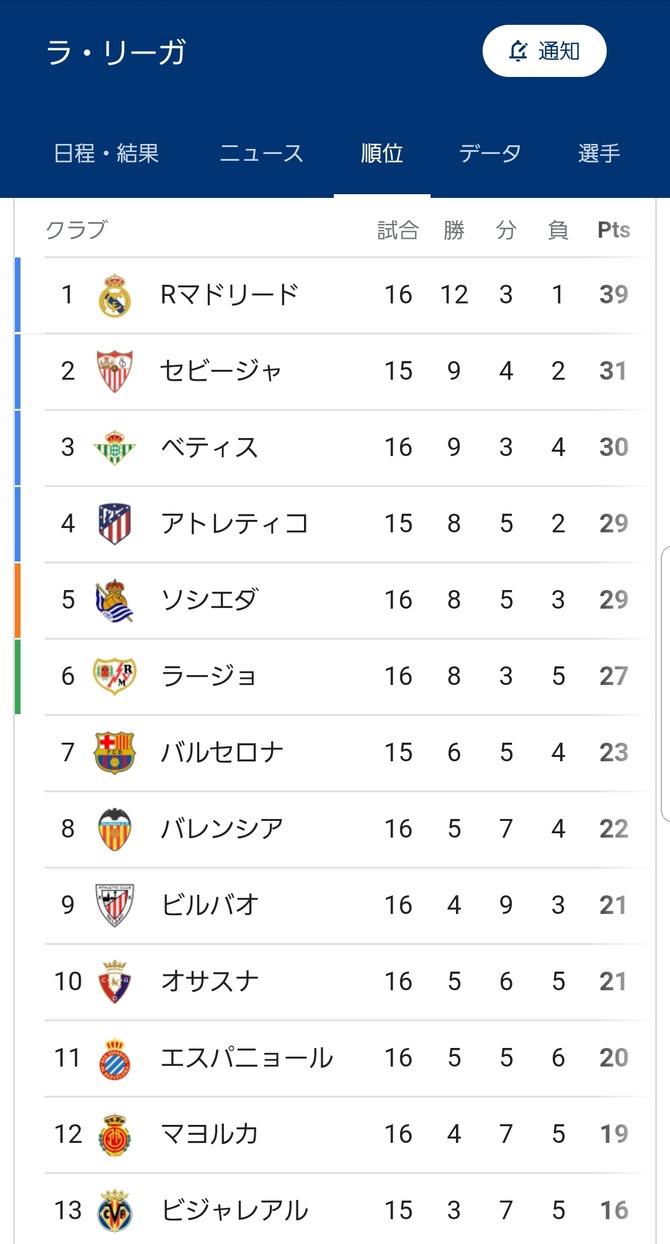Click the Sevilla club crest

(x=114, y=371)
